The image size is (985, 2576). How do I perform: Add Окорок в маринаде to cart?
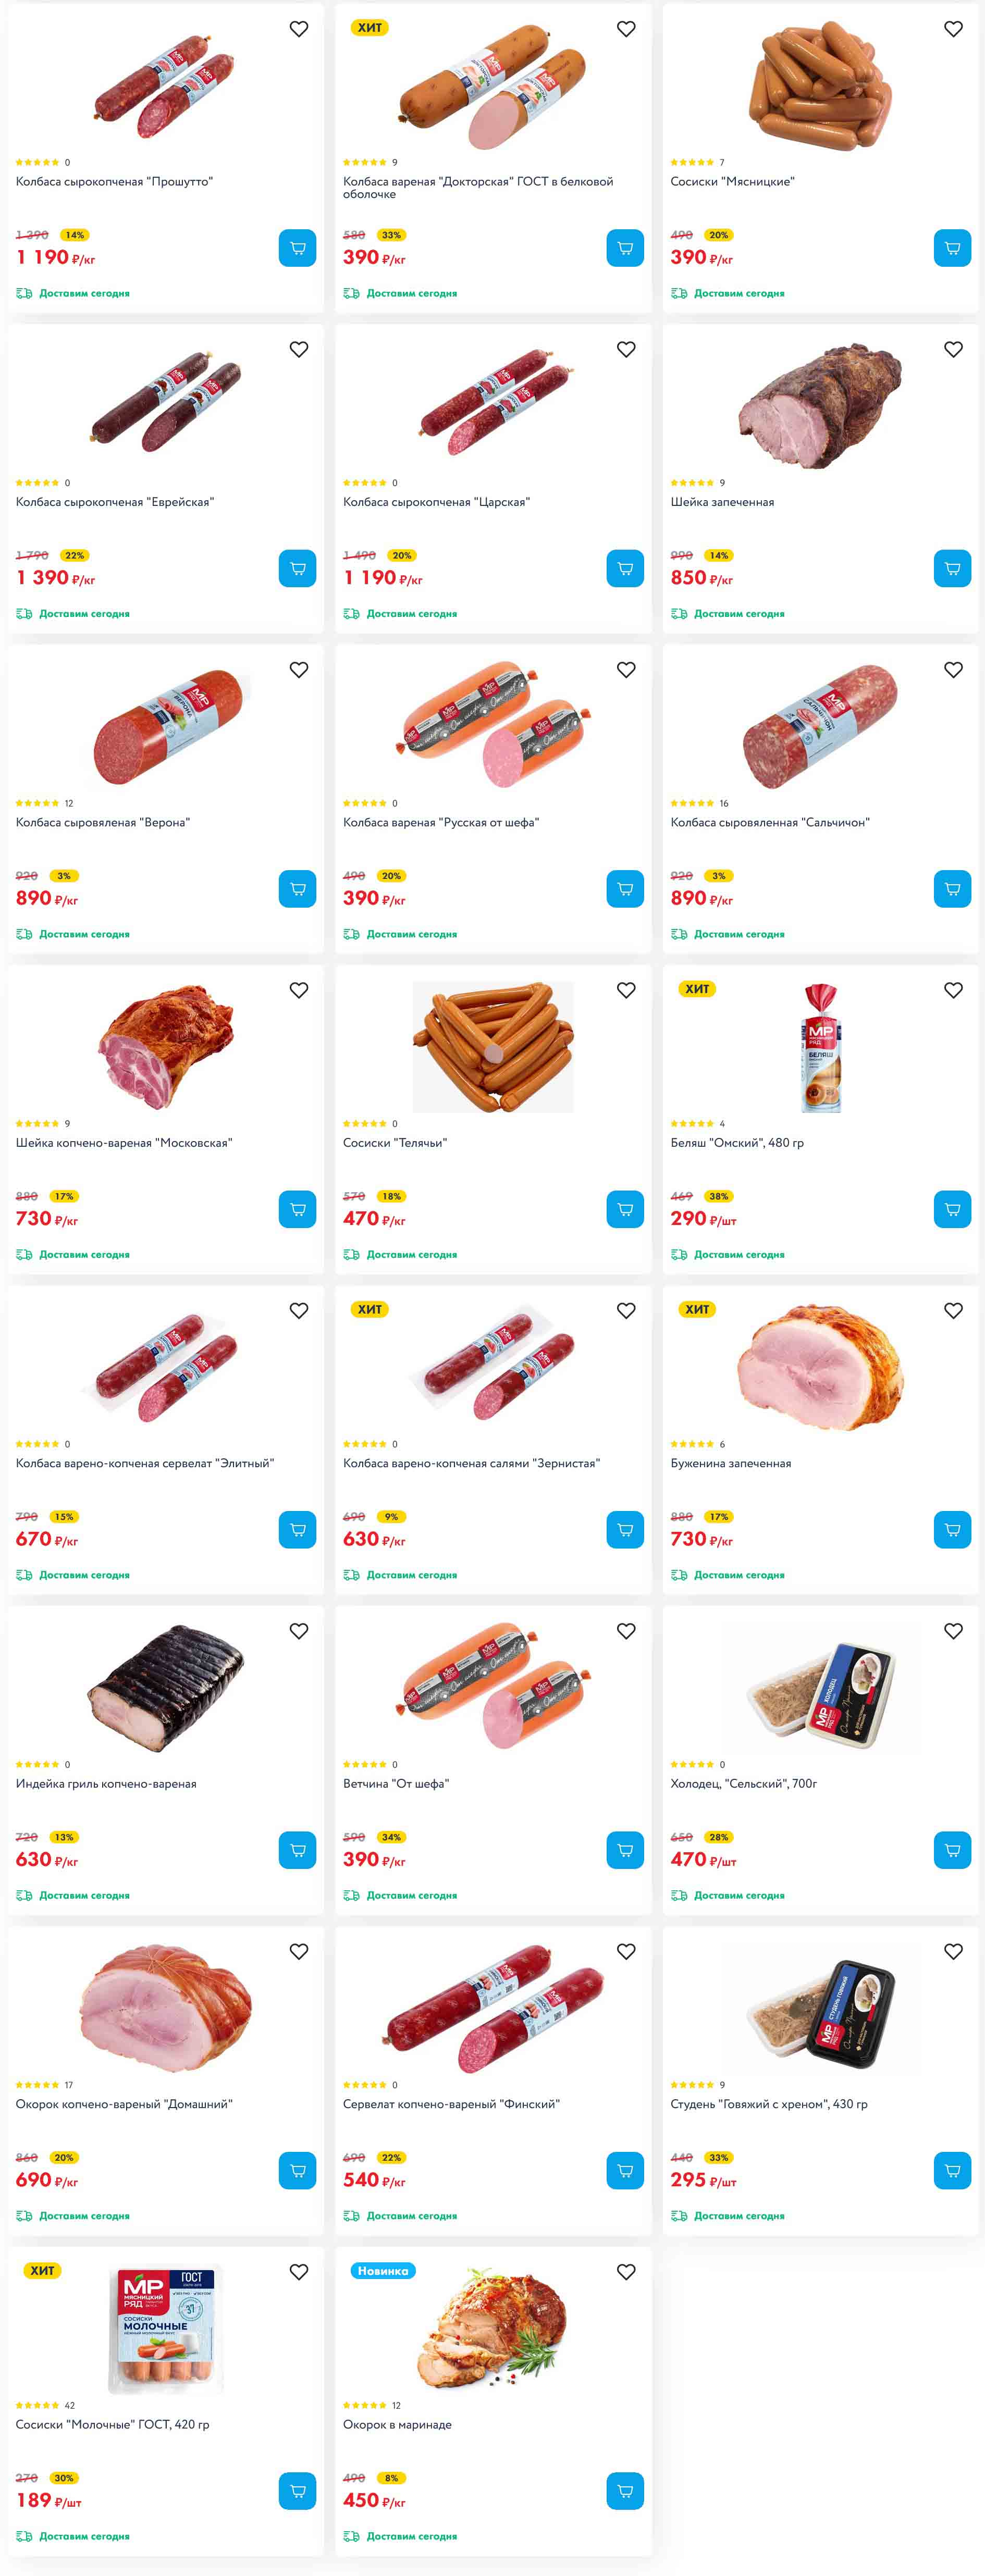pyautogui.click(x=624, y=2491)
